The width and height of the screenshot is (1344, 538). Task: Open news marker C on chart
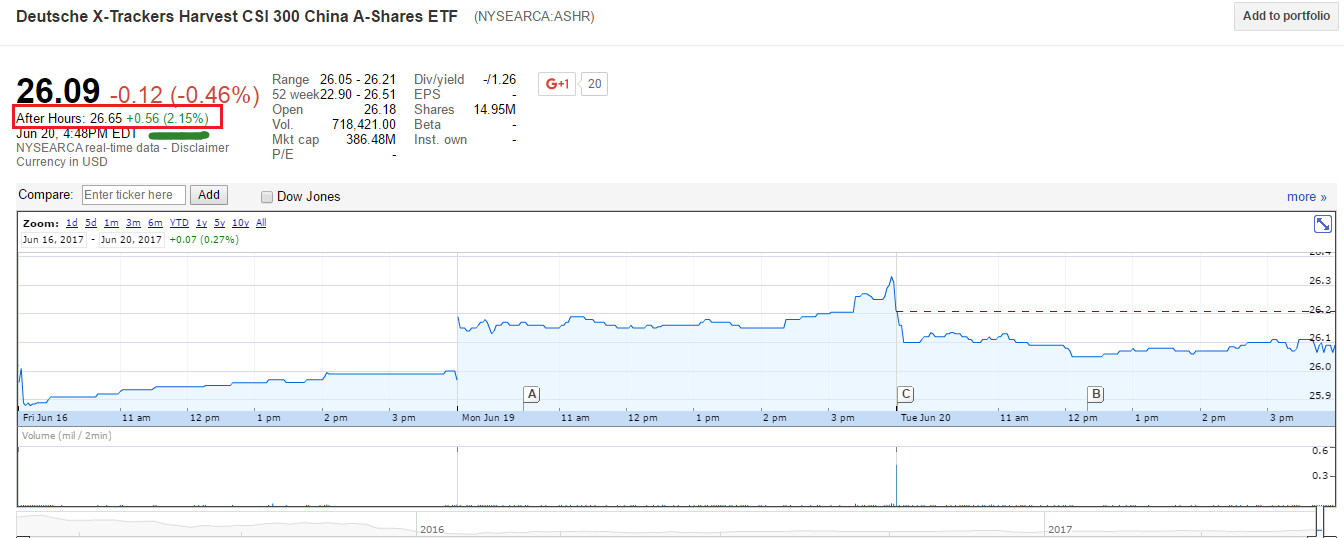click(906, 394)
